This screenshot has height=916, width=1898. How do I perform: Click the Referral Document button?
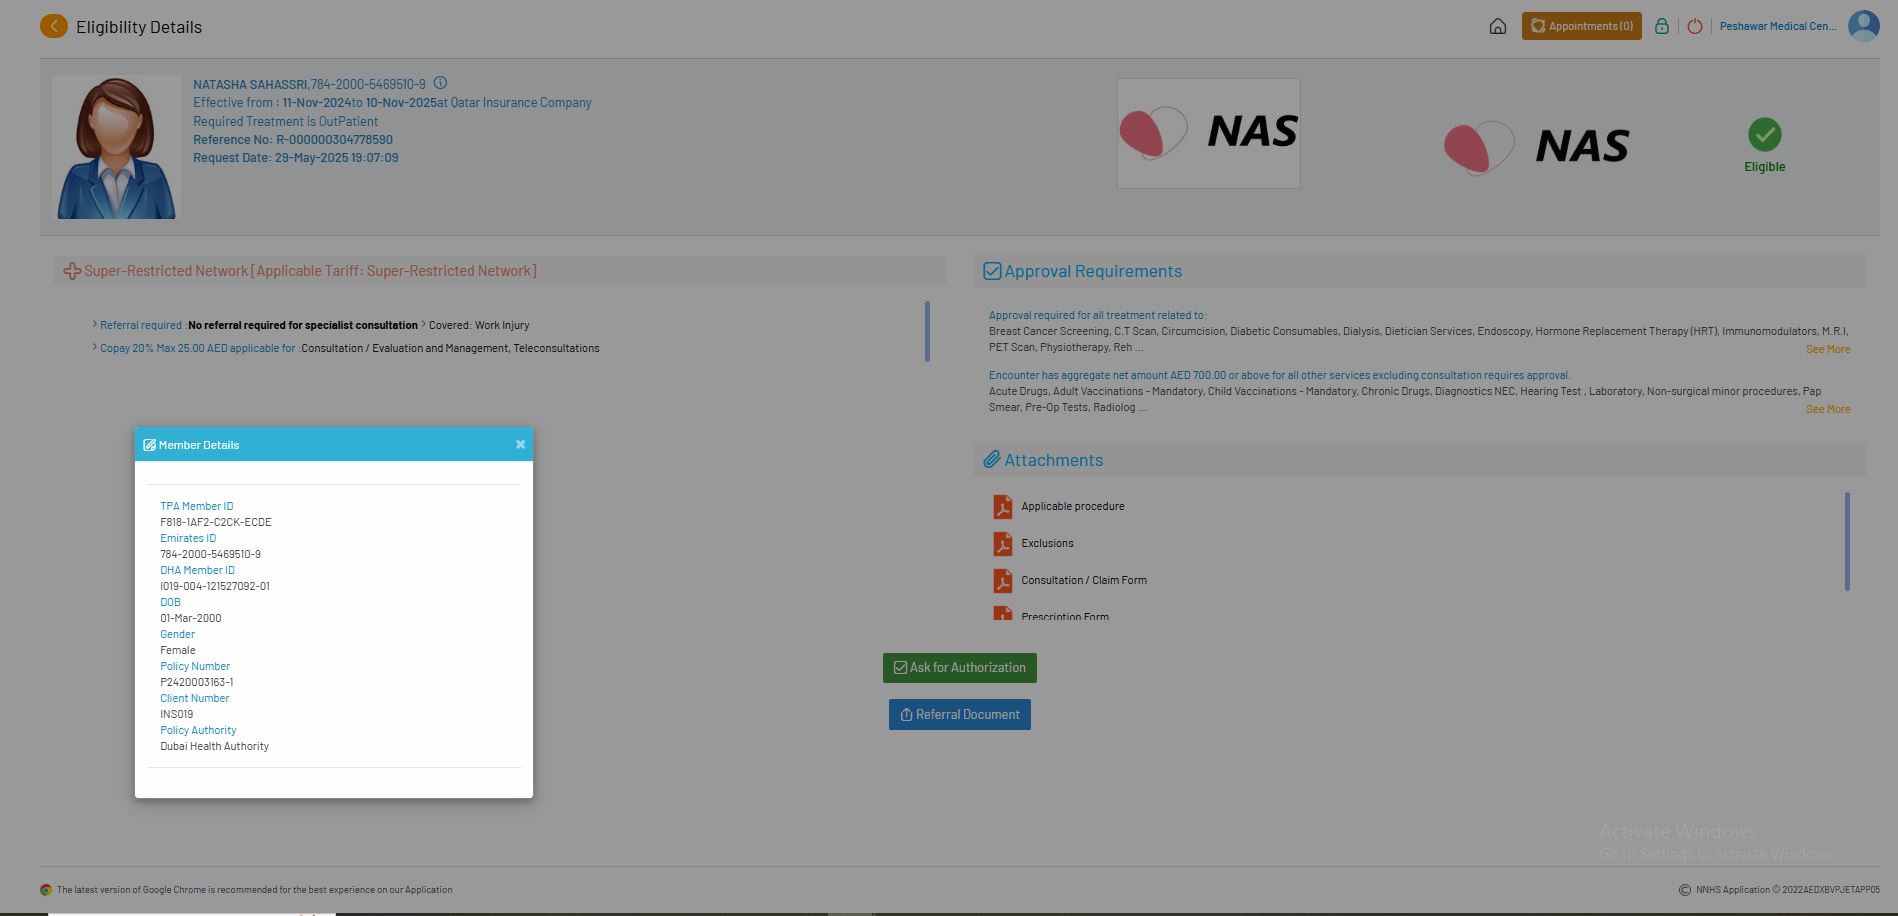pyautogui.click(x=959, y=715)
